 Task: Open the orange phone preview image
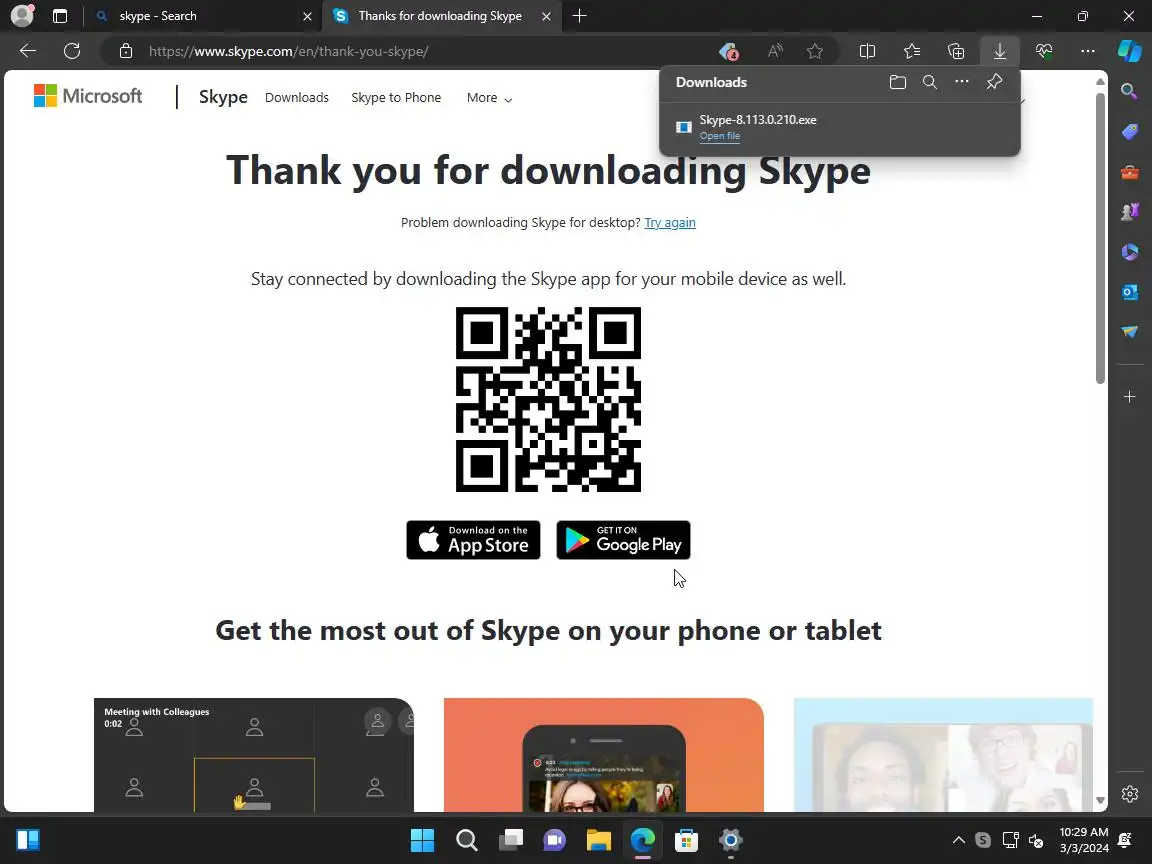click(603, 755)
